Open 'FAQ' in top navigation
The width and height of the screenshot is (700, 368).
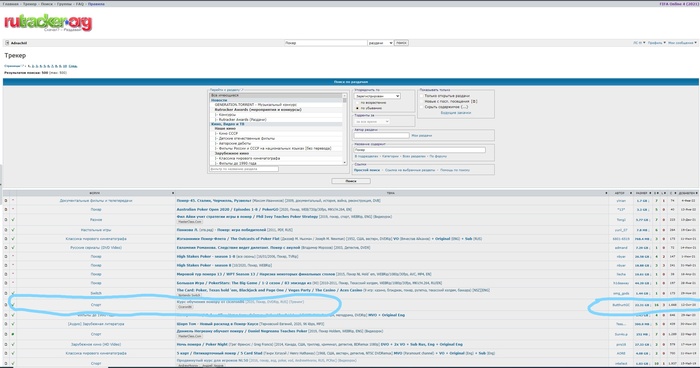point(79,4)
